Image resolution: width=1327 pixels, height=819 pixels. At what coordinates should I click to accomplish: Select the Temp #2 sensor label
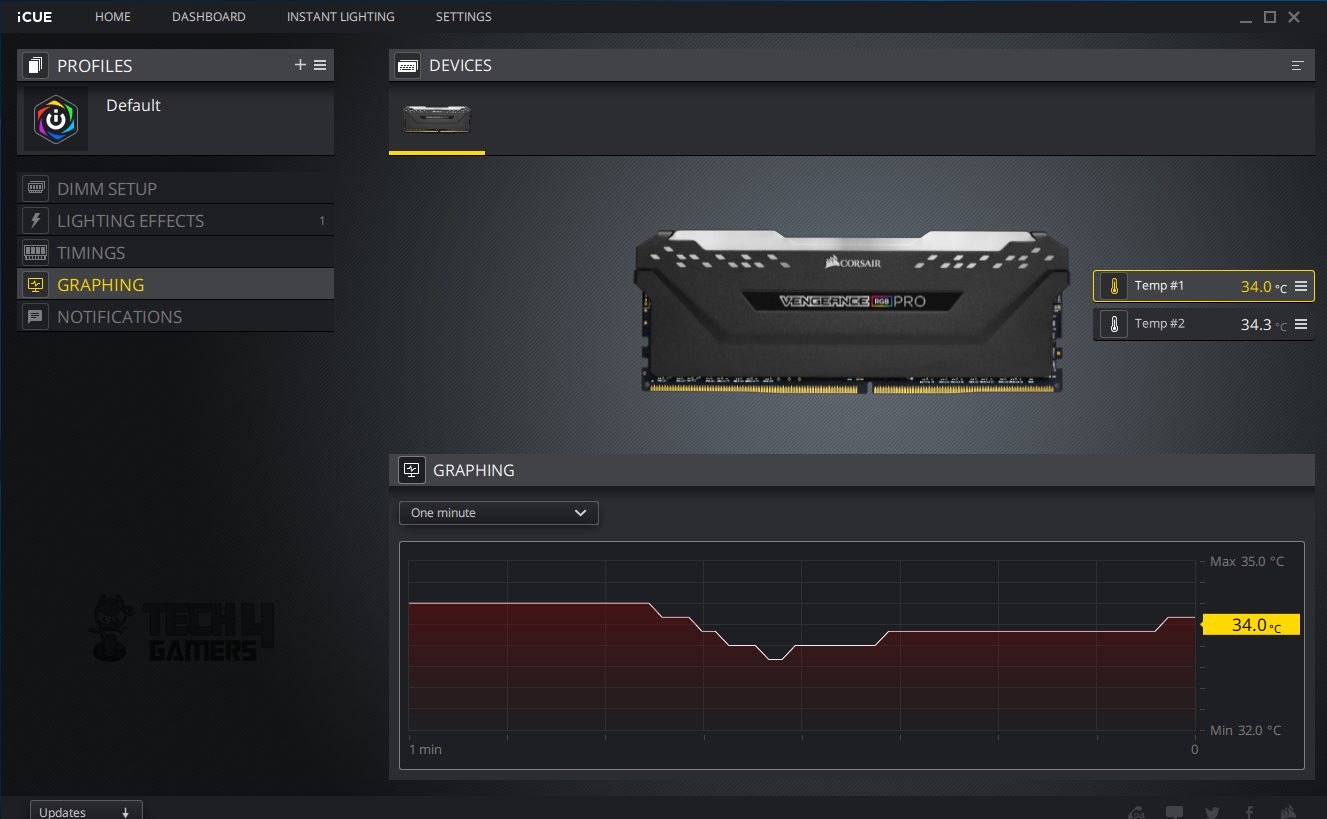coord(1159,324)
